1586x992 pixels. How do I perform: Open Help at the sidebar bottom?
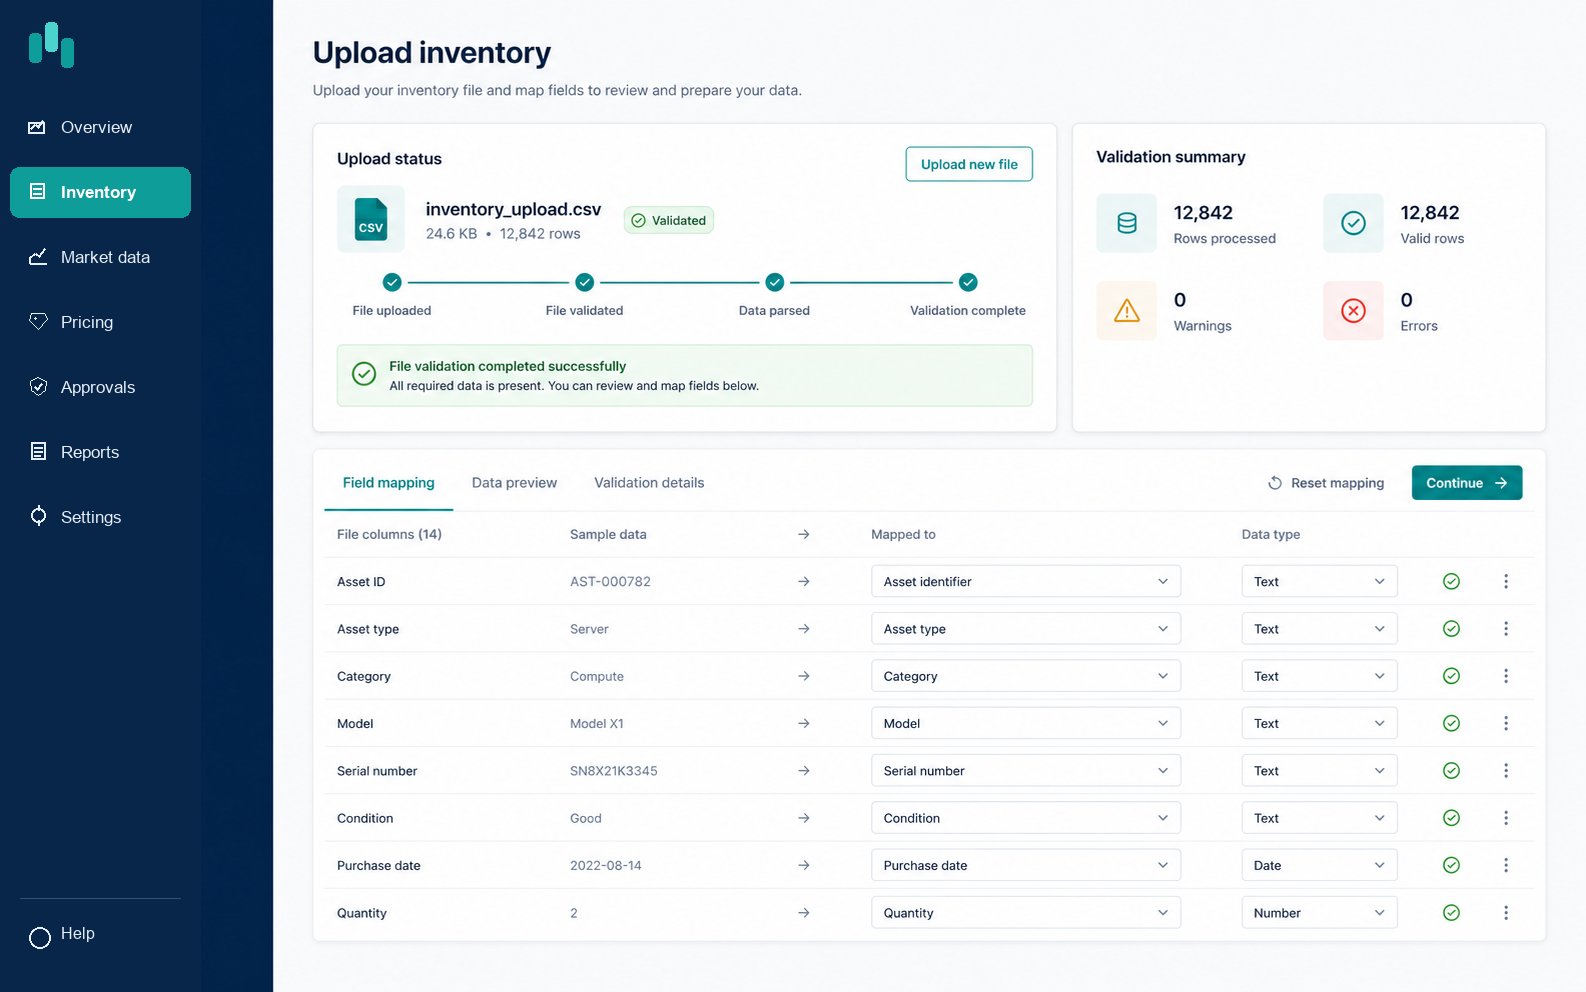[x=63, y=935]
